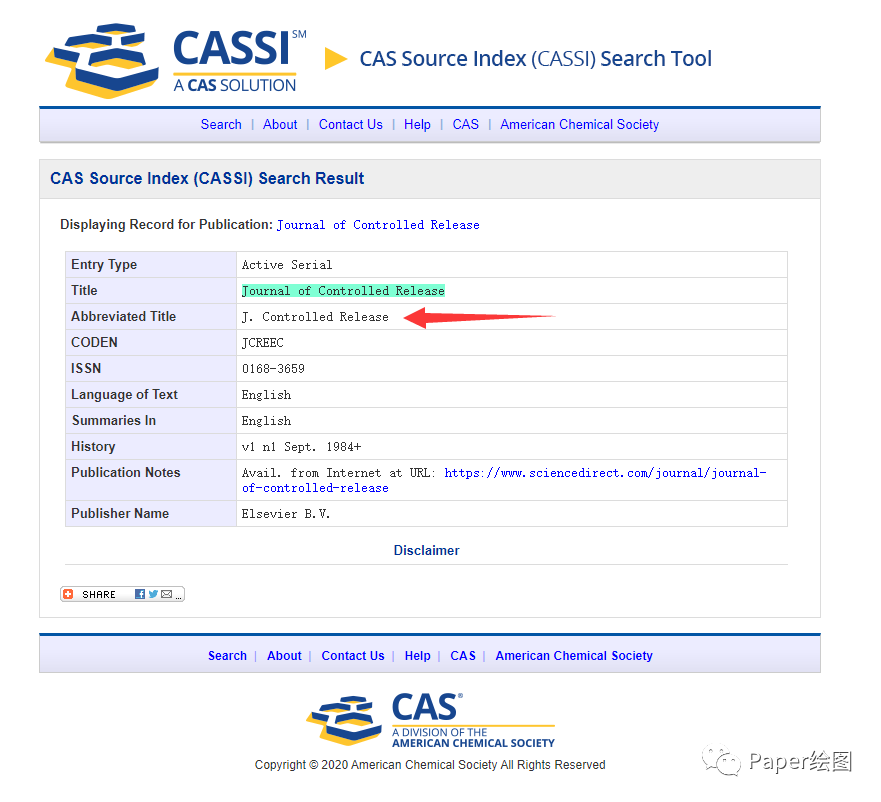The width and height of the screenshot is (881, 802).
Task: Click the CAS Source Index Search Tool title
Action: tap(535, 58)
